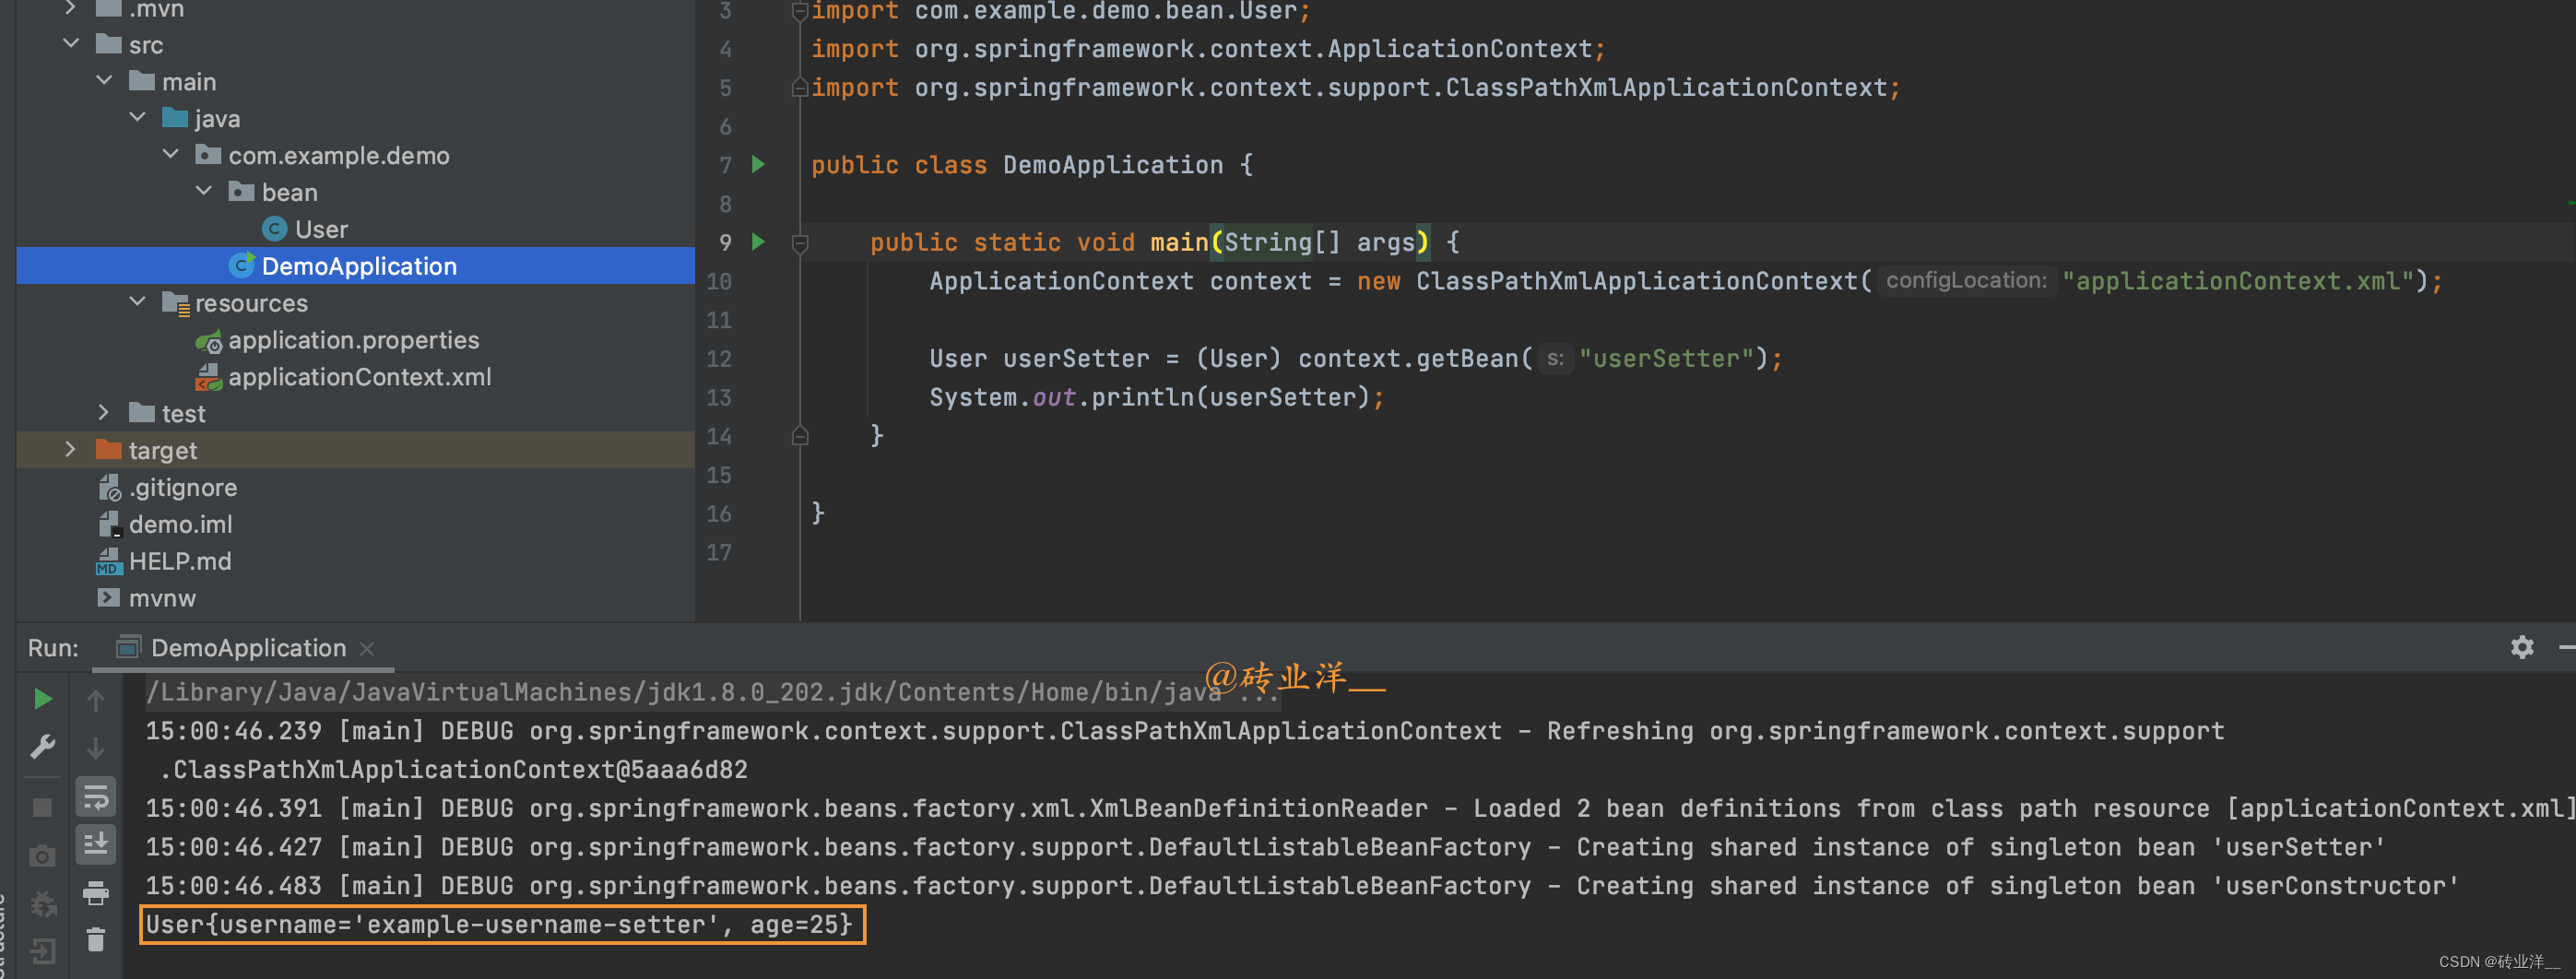The width and height of the screenshot is (2576, 979).
Task: Click the Run tool window settings gear
Action: point(2521,647)
